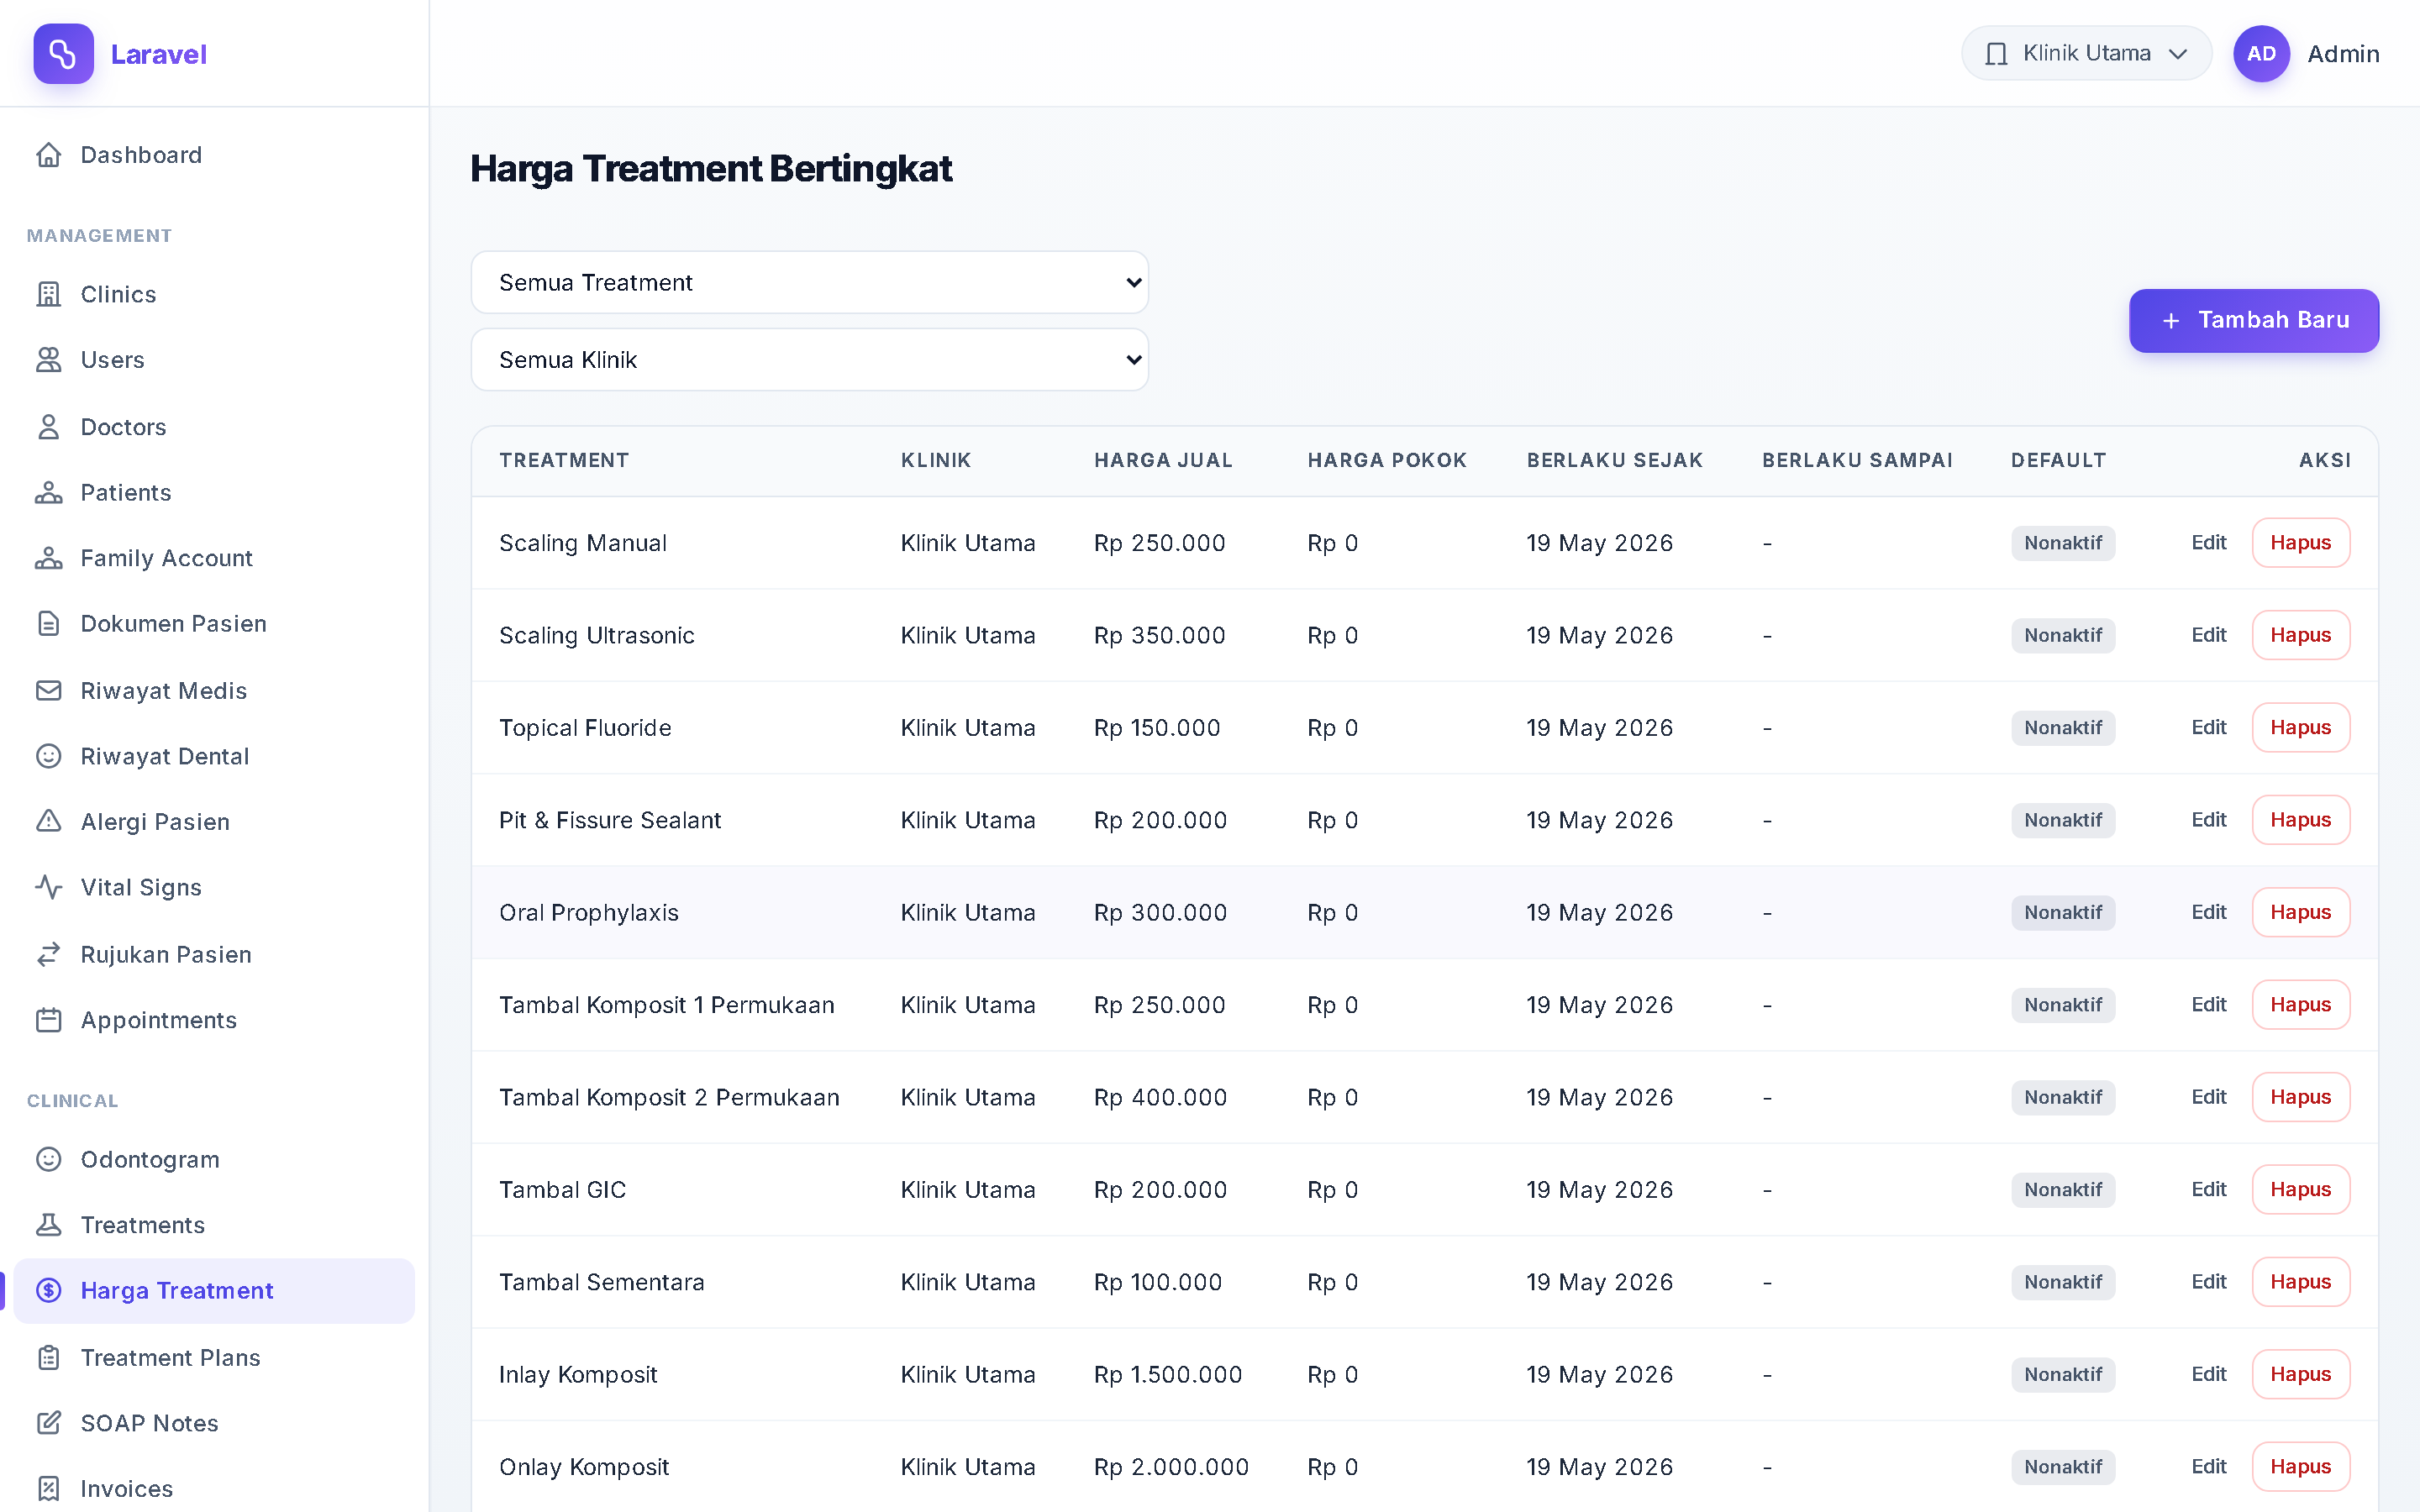2420x1512 pixels.
Task: Click the Doctors person icon
Action: tap(48, 427)
